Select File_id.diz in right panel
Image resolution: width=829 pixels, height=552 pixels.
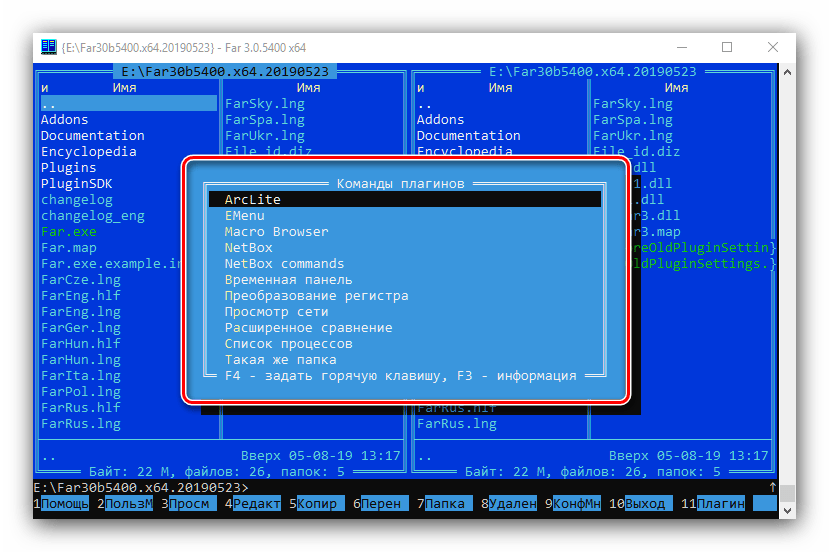[637, 151]
